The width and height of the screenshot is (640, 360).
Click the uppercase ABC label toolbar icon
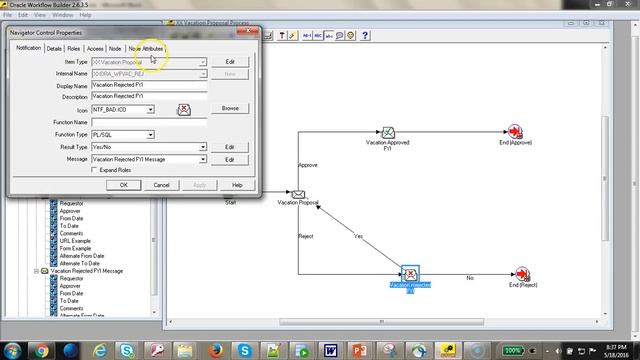coord(318,36)
